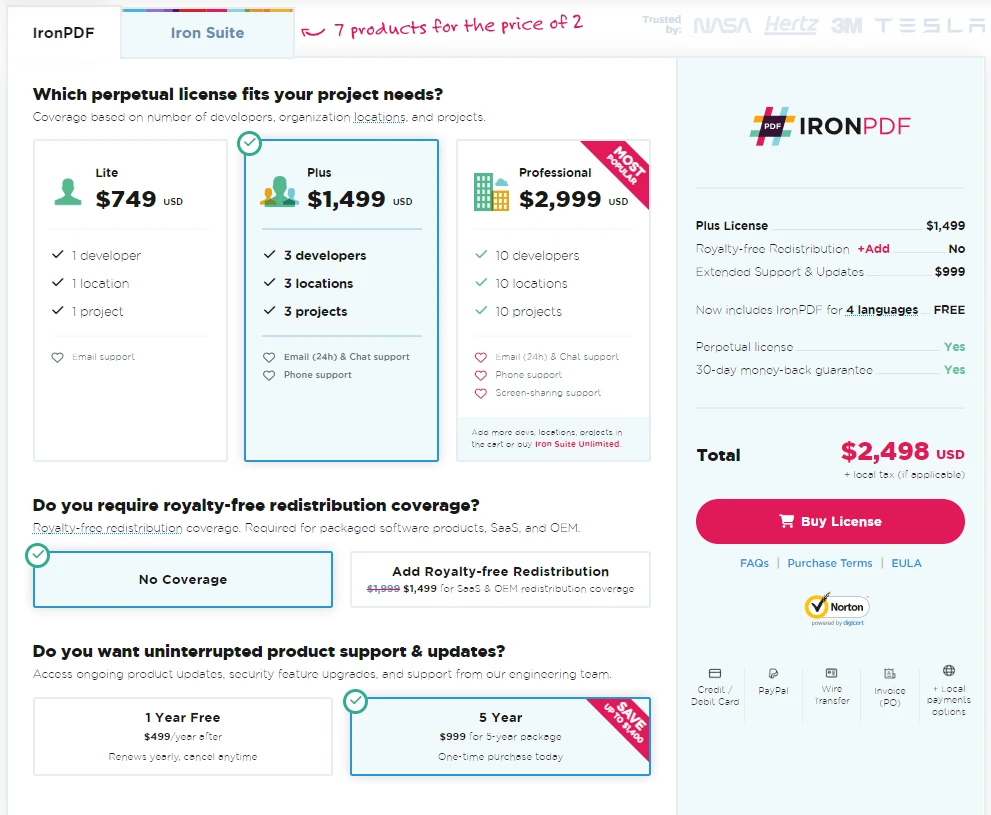Select the Professional $2,999 license option
Screen dimensions: 991x815
(553, 300)
